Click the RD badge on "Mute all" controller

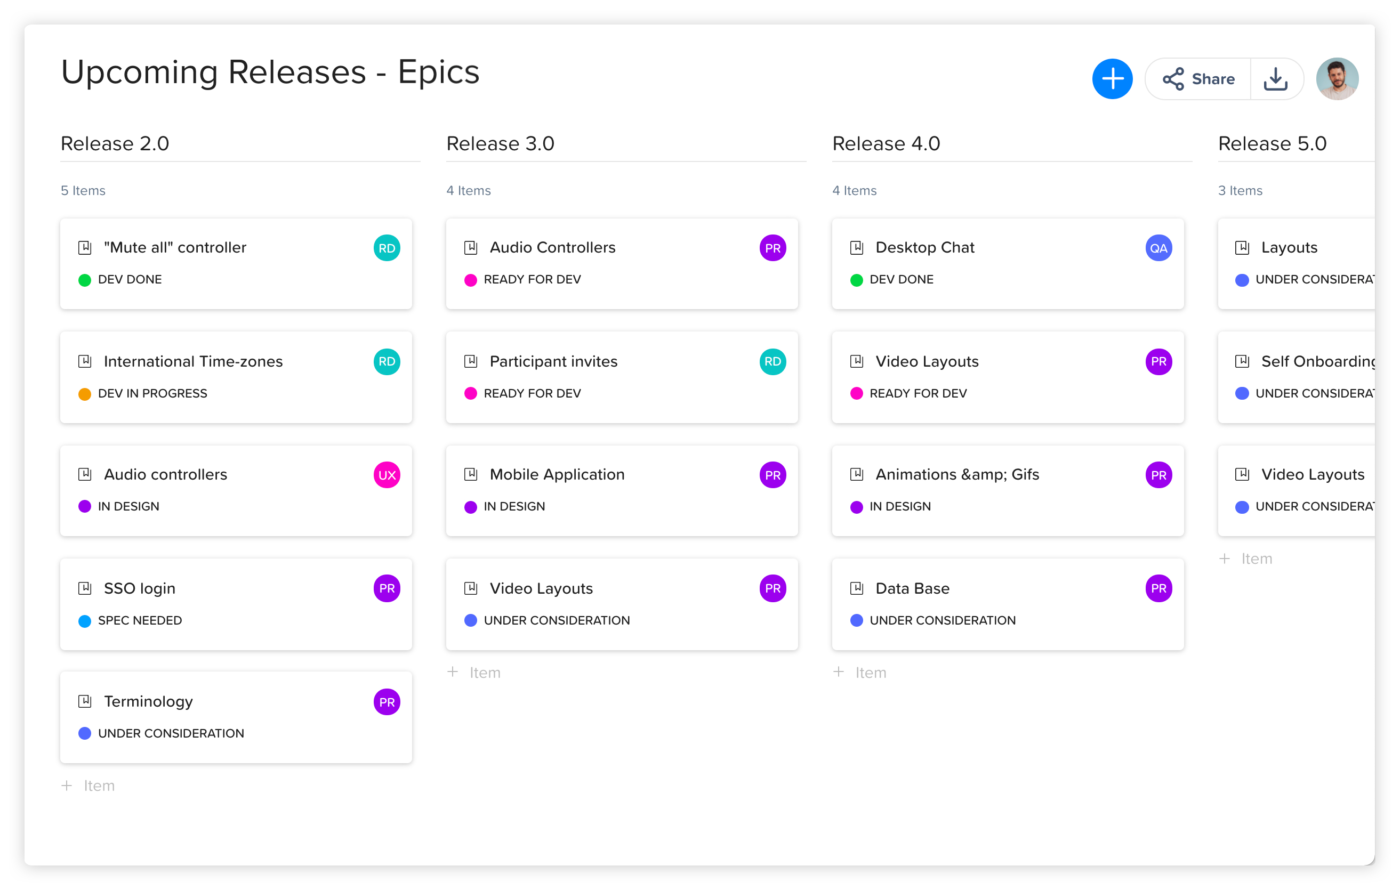[x=387, y=248]
